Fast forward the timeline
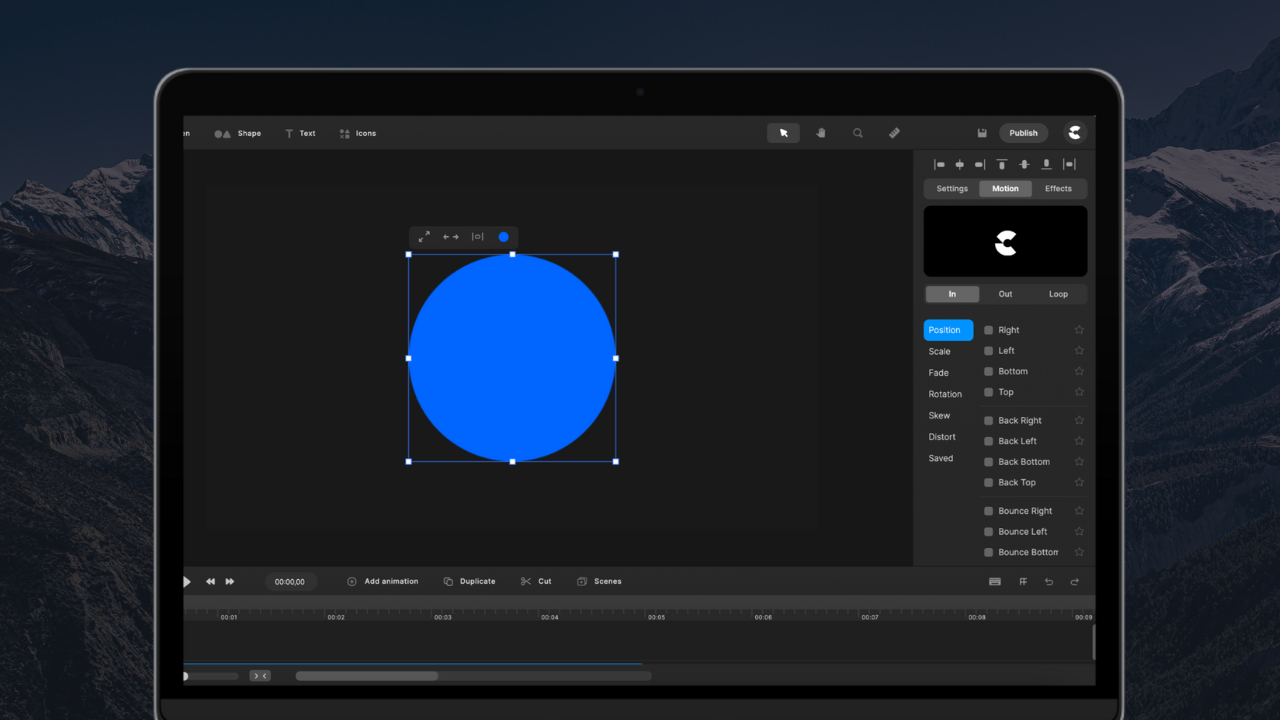The height and width of the screenshot is (720, 1280). tap(230, 582)
